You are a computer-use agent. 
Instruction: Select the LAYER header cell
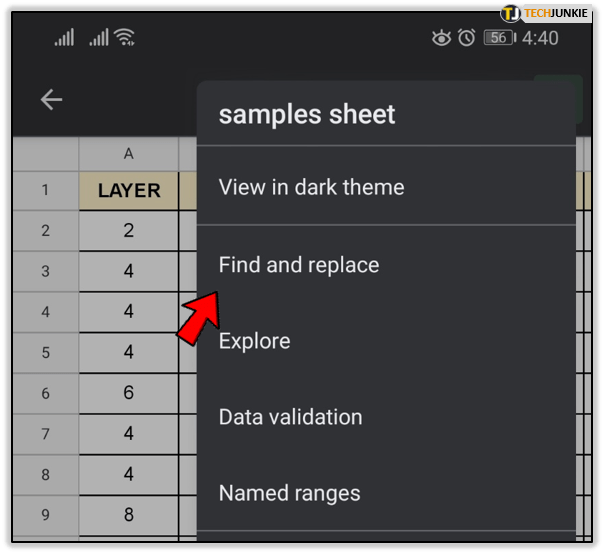128,191
